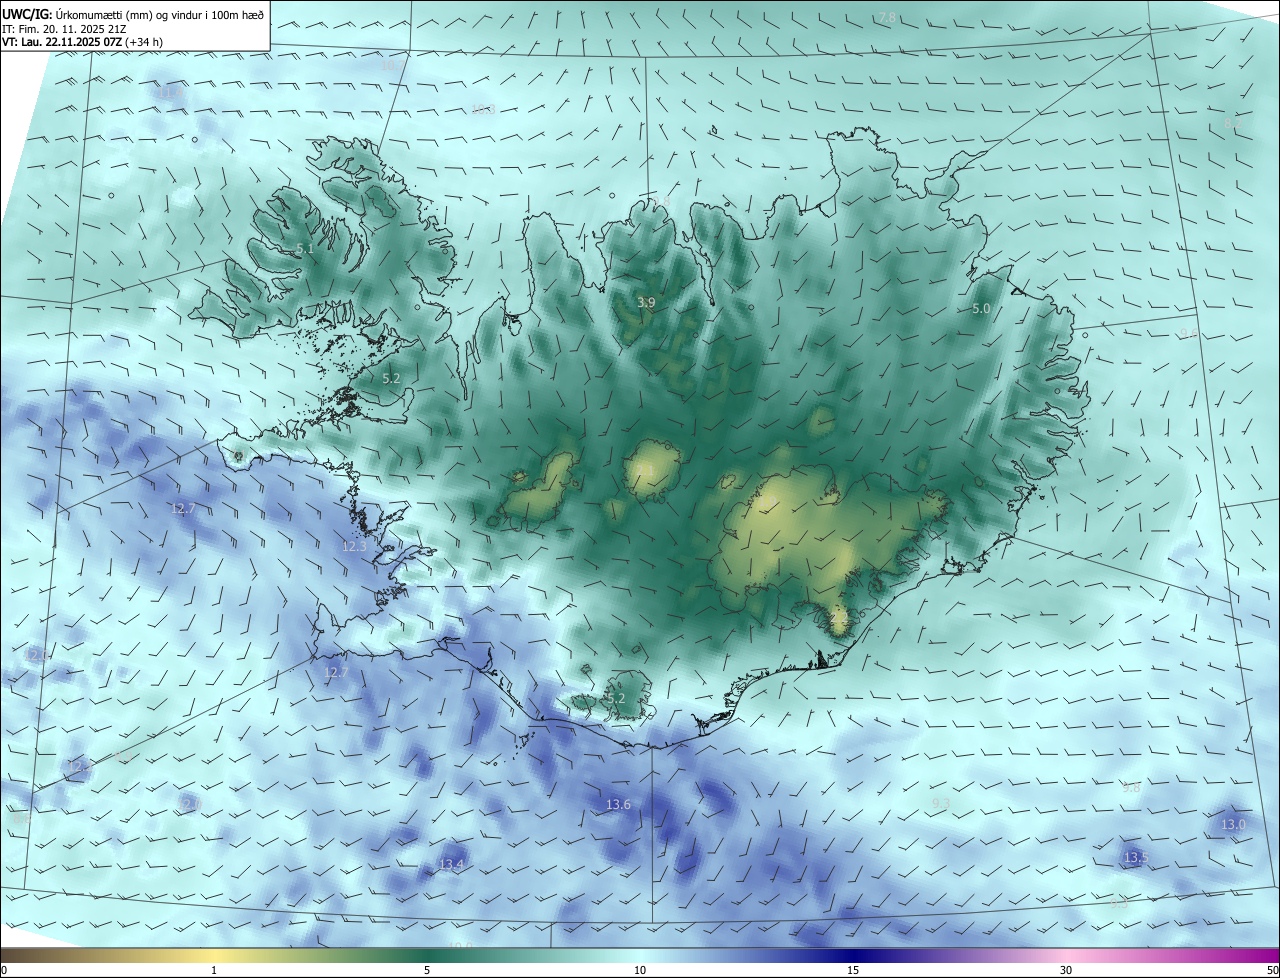Click the 1 tick on the color scale

point(214,970)
